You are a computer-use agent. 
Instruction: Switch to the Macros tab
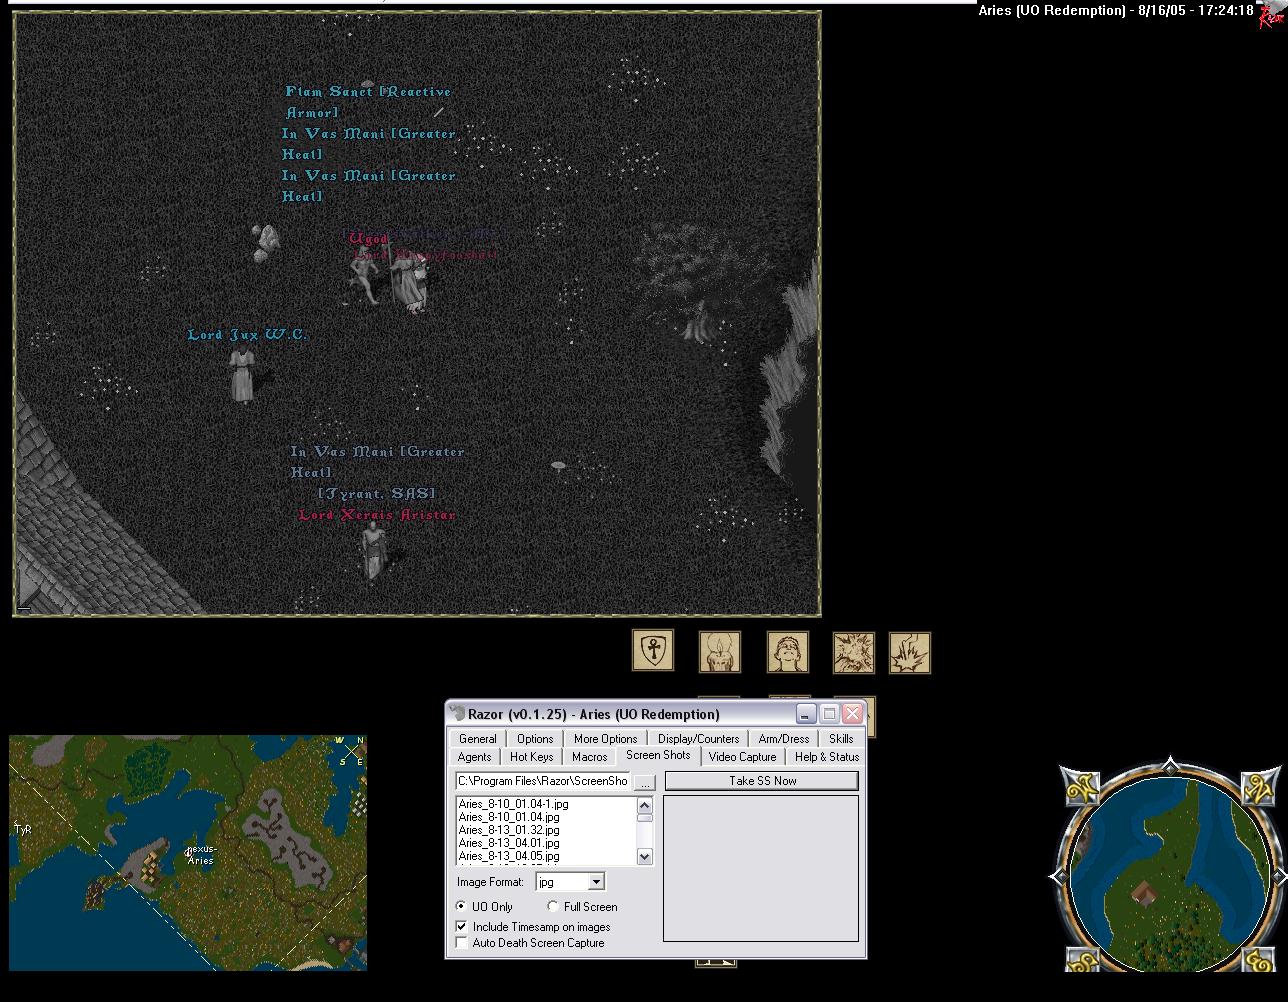tap(590, 757)
